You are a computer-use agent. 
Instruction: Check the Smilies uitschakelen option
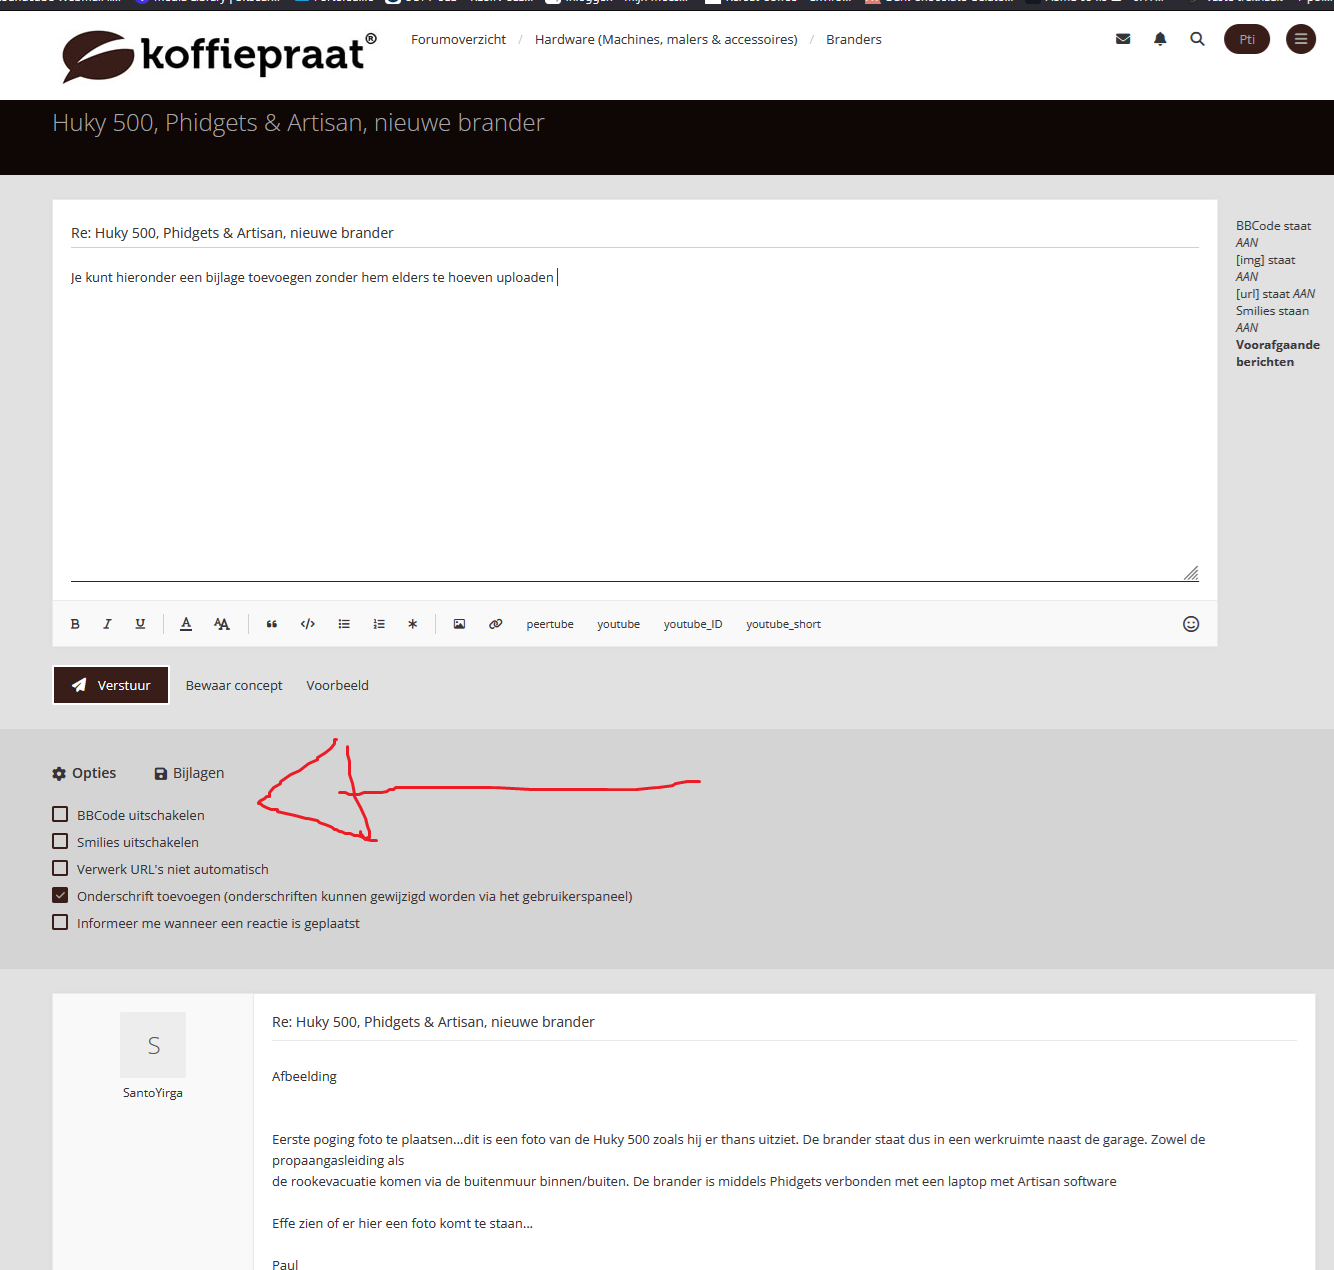coord(60,842)
